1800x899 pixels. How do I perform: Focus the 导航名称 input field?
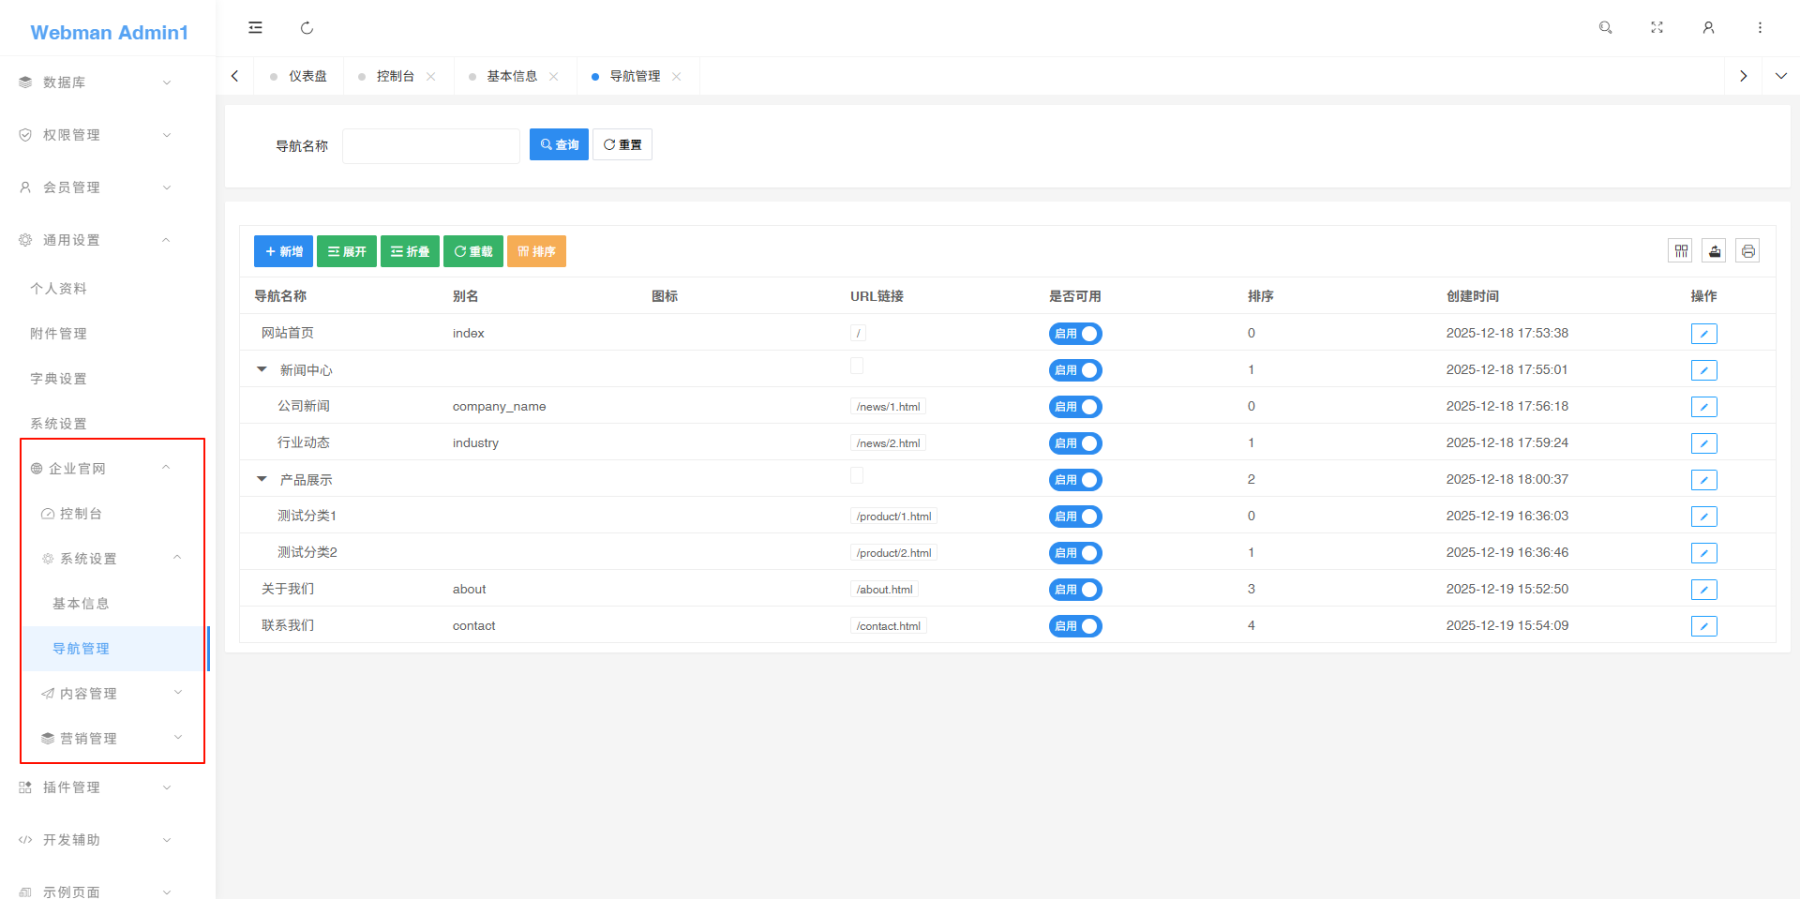(x=430, y=146)
